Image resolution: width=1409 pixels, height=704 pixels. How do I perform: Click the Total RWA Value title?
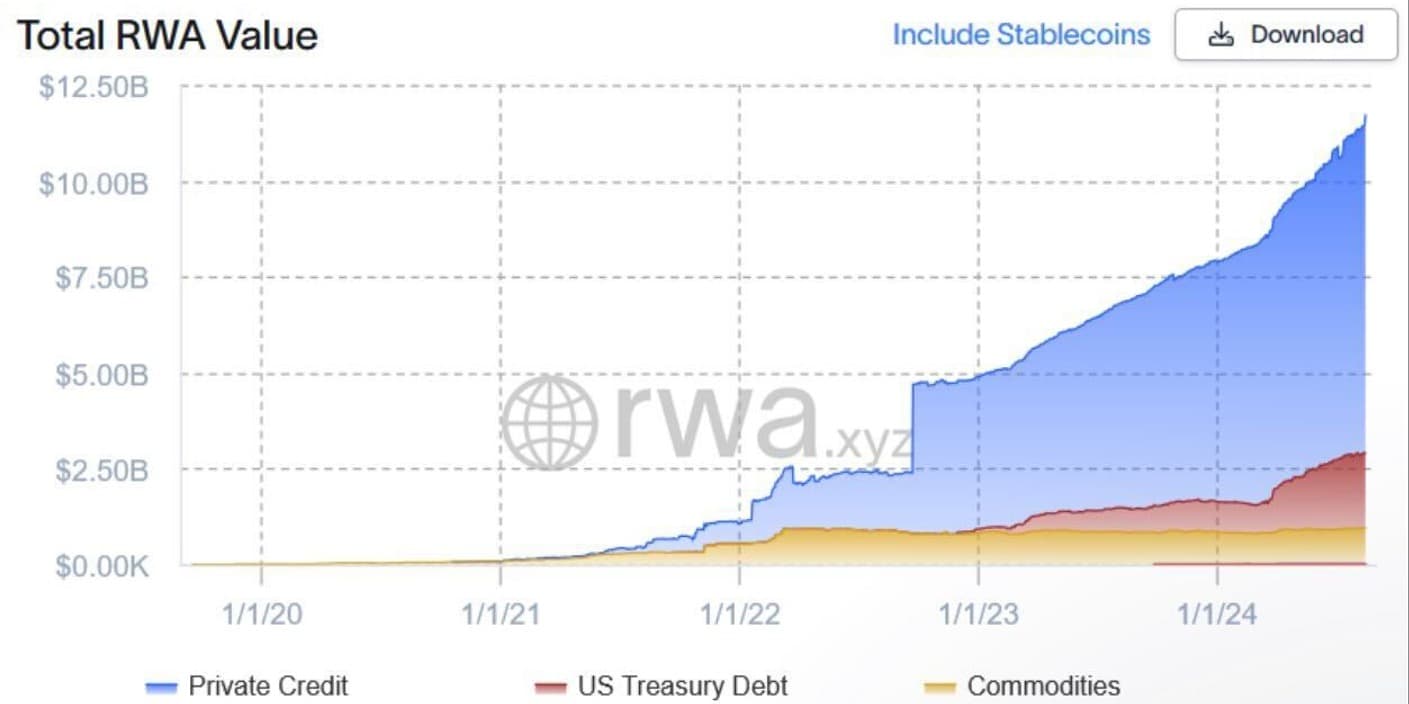tap(168, 36)
